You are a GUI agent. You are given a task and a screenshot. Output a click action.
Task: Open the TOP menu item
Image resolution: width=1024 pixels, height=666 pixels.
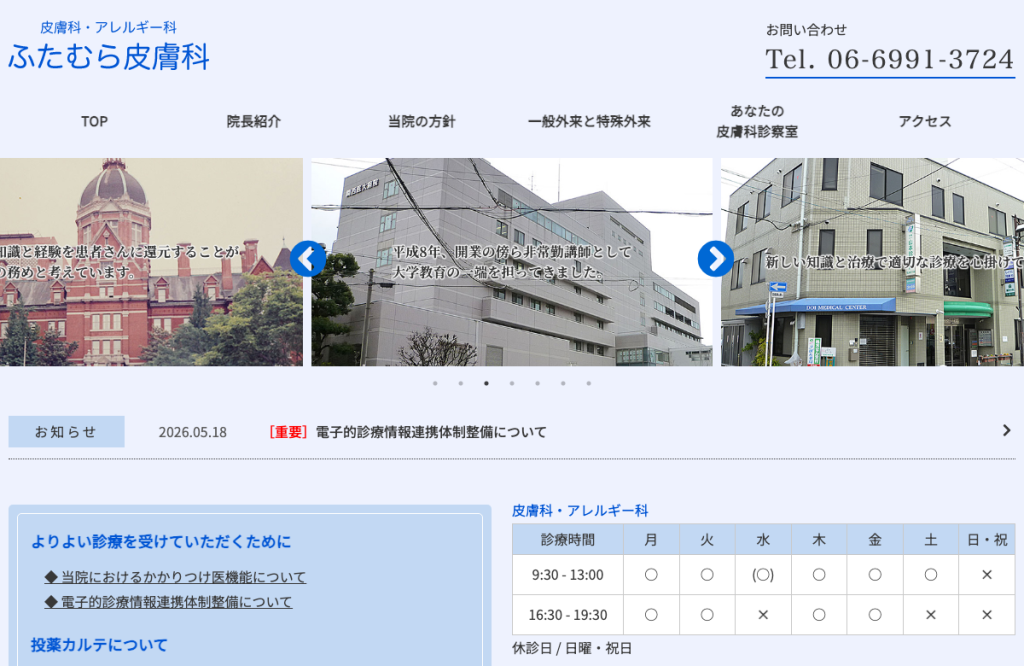[x=95, y=121]
